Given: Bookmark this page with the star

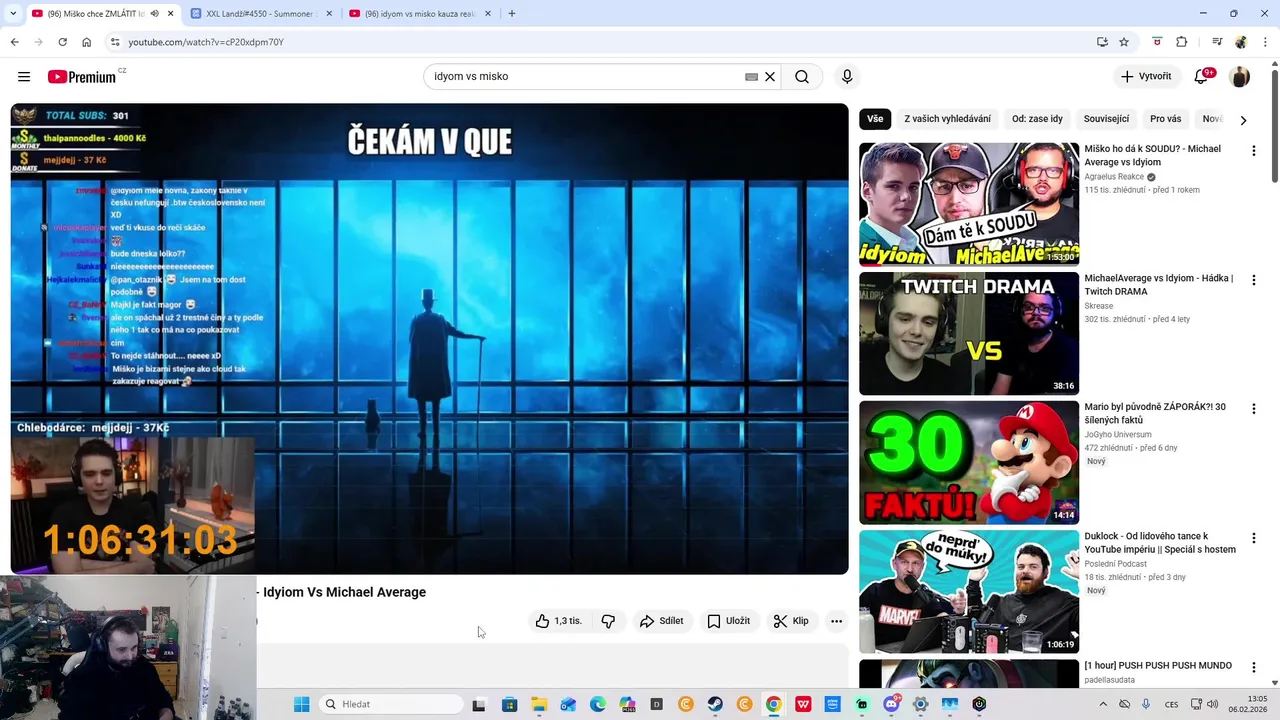Looking at the screenshot, I should tap(1124, 42).
